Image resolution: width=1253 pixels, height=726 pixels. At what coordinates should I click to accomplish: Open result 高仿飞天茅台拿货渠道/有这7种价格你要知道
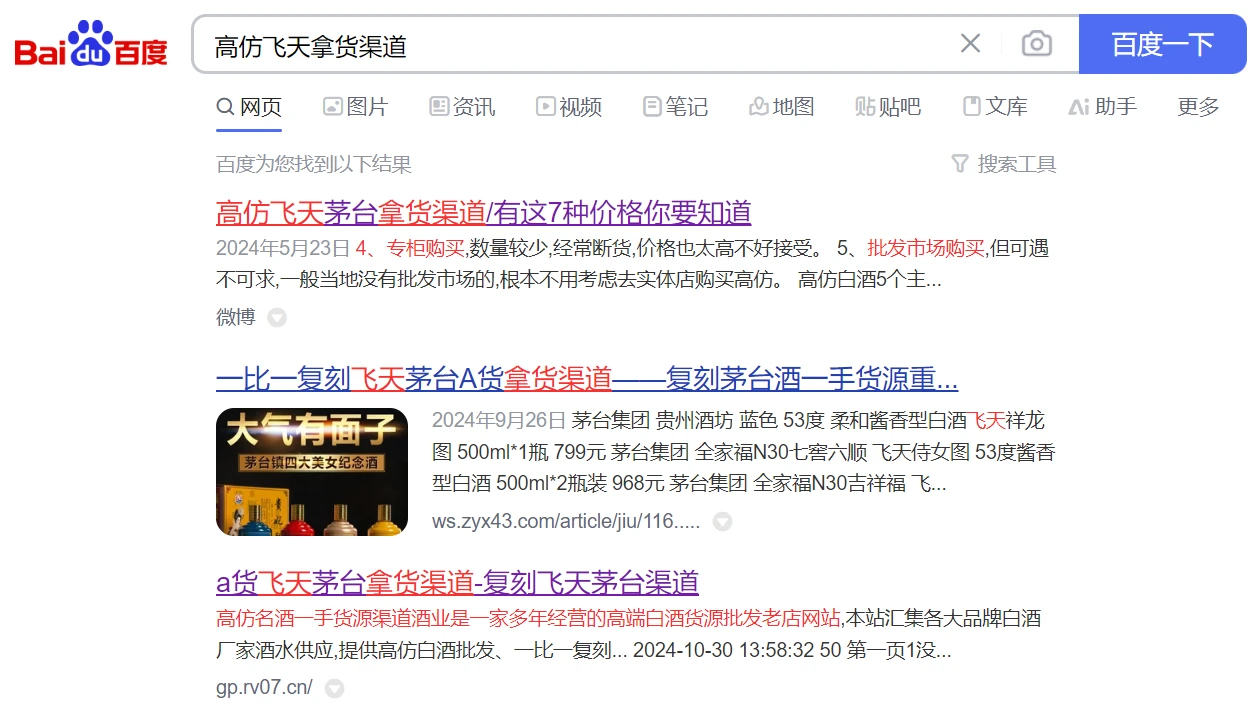(x=483, y=213)
